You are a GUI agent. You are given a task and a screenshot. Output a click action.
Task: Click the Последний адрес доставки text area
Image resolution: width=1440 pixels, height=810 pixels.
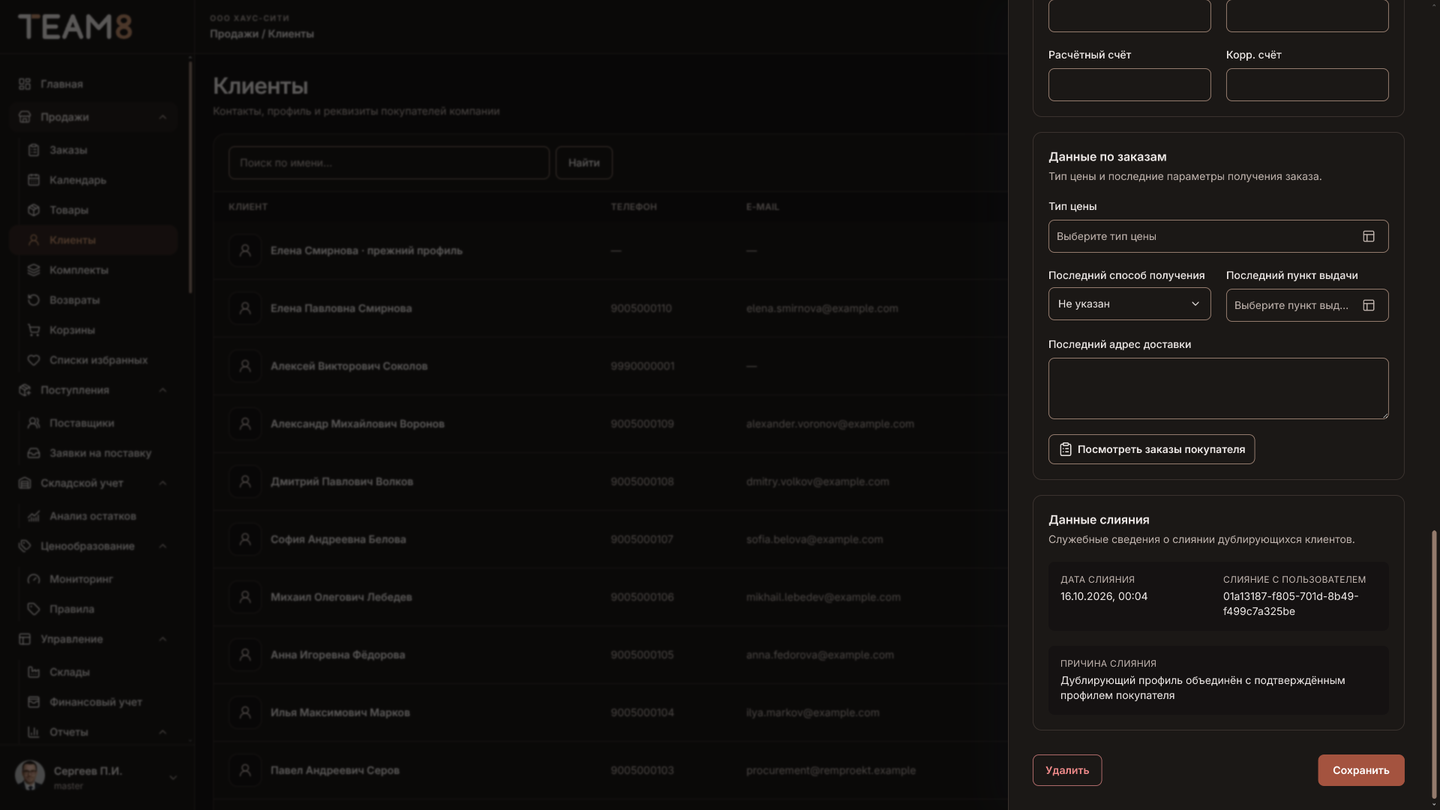1218,388
